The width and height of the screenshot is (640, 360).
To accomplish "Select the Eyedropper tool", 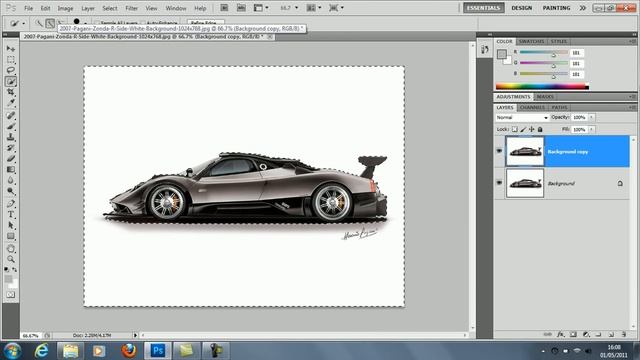I will (11, 102).
